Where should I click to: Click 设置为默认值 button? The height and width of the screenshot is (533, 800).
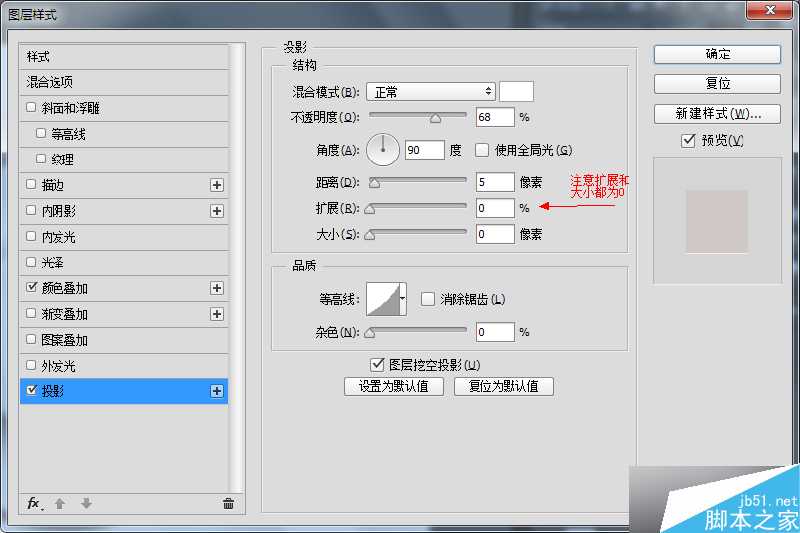[x=393, y=386]
